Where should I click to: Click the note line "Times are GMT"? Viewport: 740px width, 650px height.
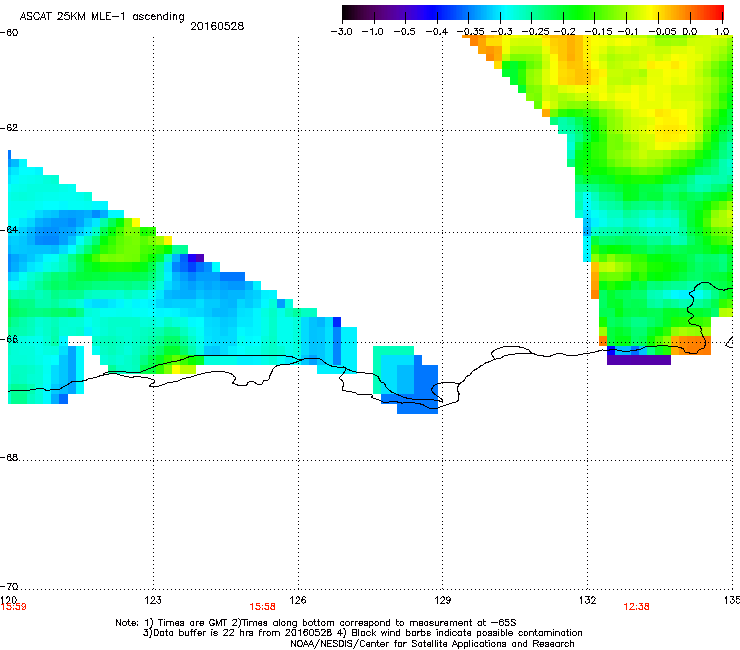[x=190, y=623]
